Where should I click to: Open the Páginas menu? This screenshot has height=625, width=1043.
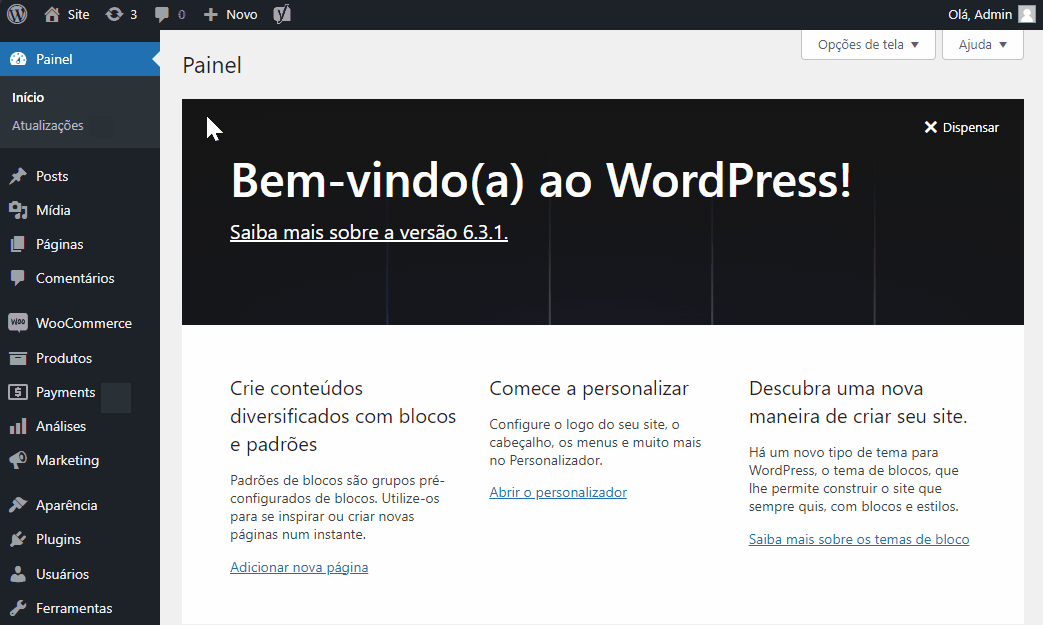59,244
